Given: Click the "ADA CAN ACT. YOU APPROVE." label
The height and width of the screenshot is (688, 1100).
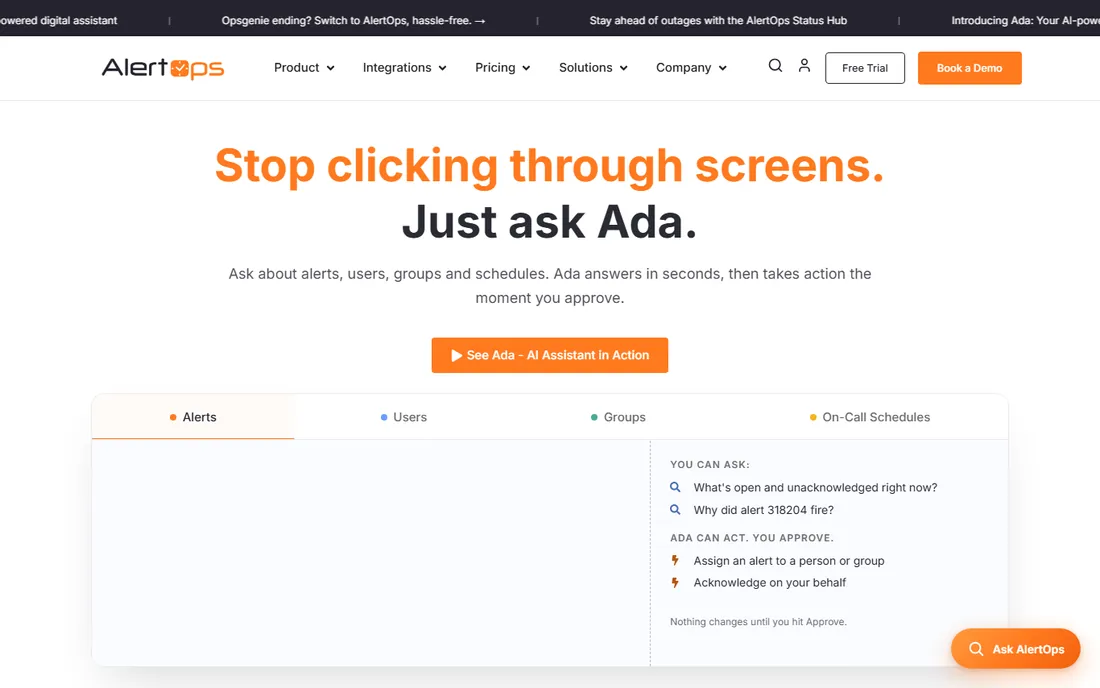Looking at the screenshot, I should 751,538.
